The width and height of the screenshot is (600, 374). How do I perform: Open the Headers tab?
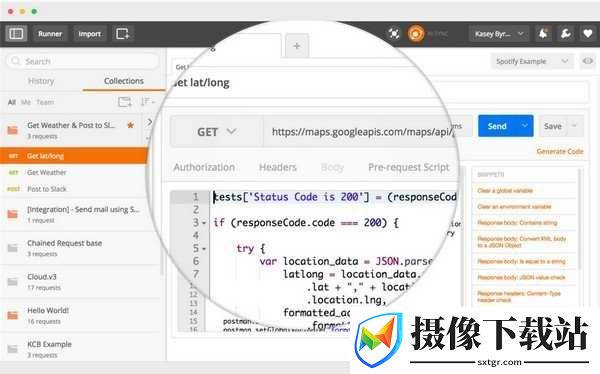pyautogui.click(x=278, y=167)
